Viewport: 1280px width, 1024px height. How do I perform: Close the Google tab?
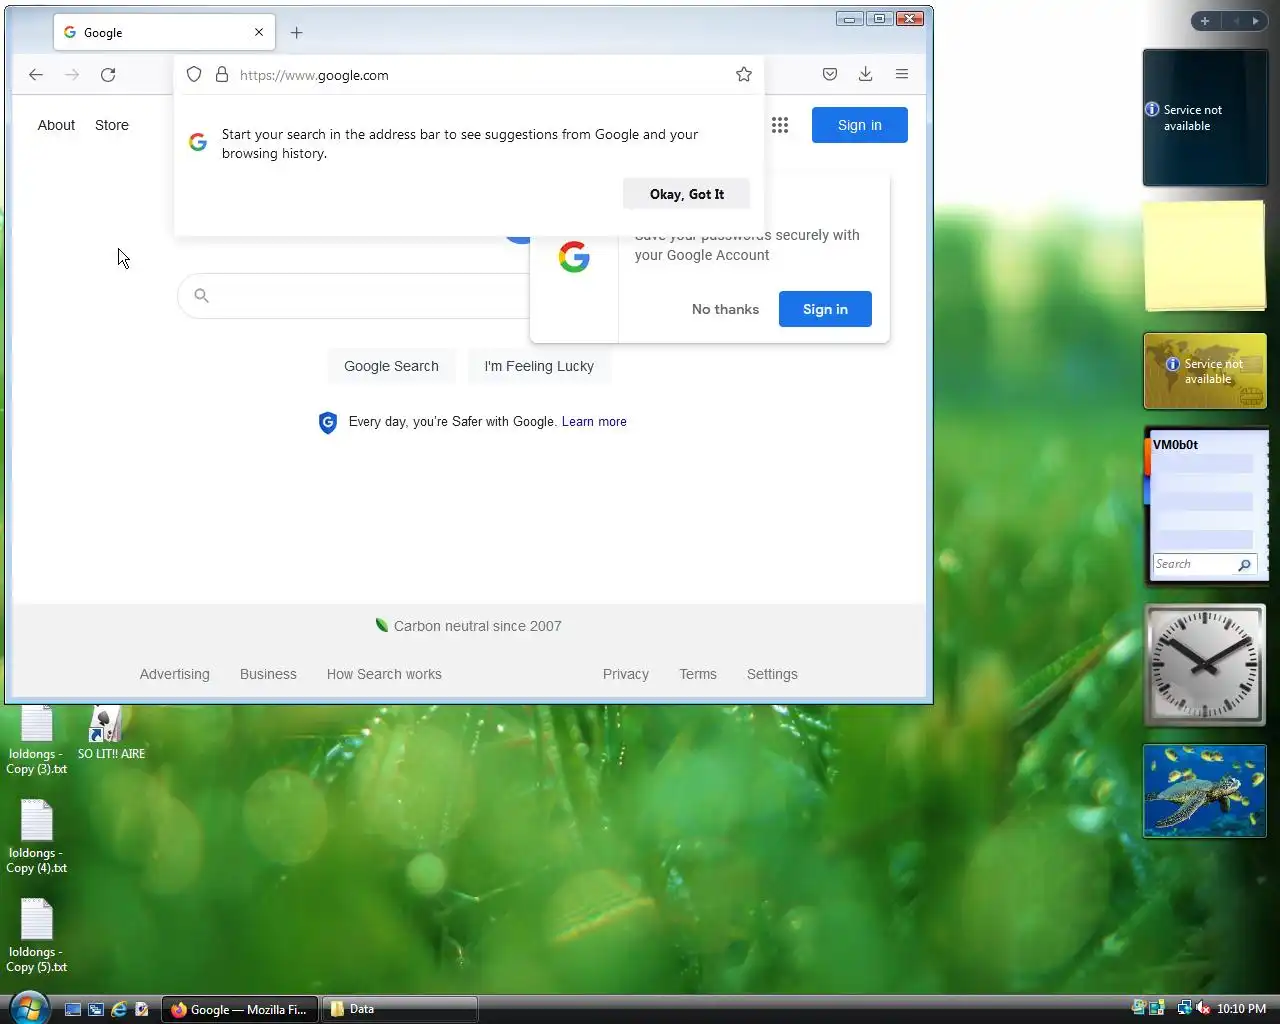coord(259,32)
